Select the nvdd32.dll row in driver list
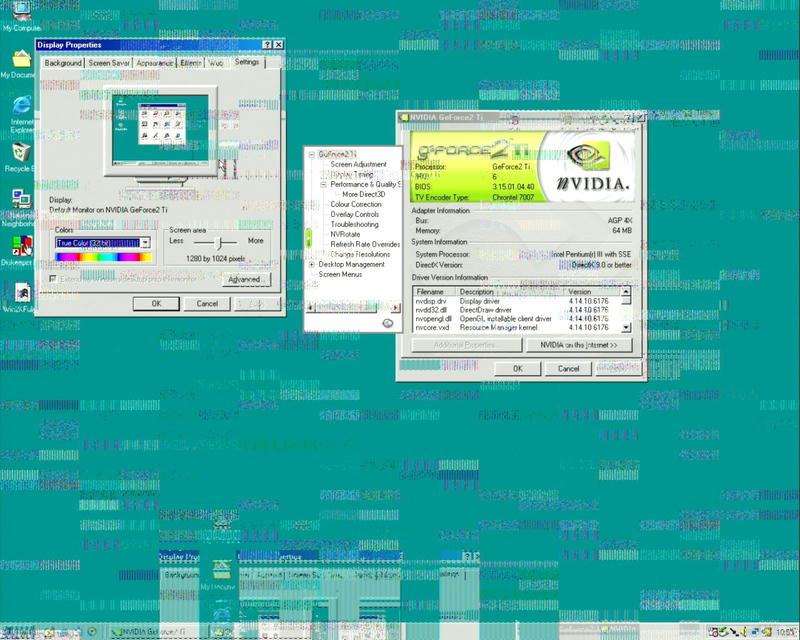Viewport: 800px width, 640px height. tap(517, 310)
